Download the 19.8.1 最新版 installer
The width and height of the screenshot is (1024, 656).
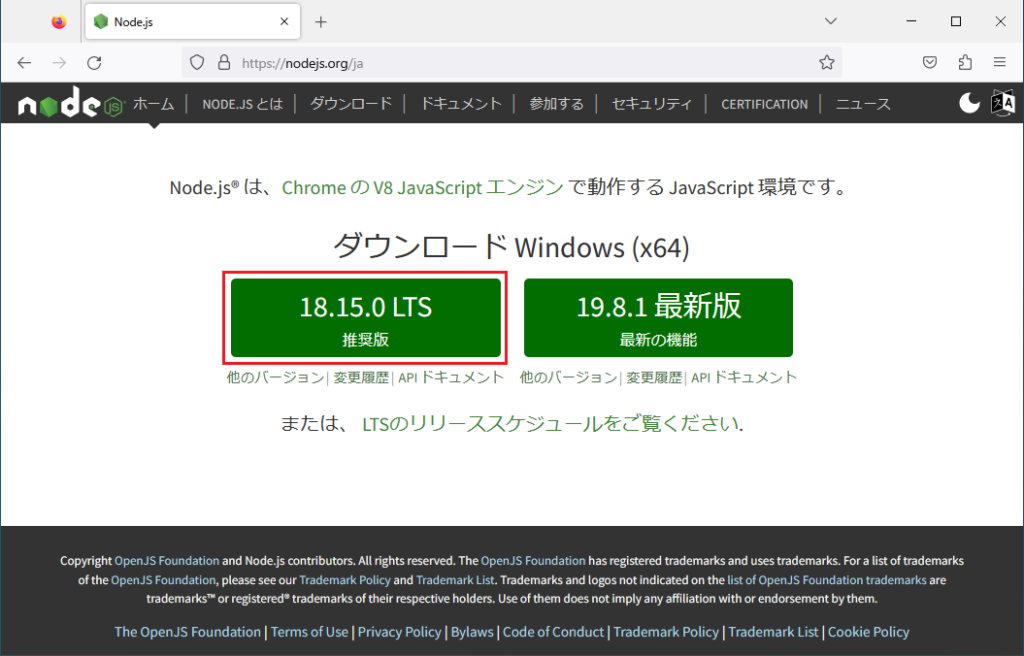[x=658, y=318]
